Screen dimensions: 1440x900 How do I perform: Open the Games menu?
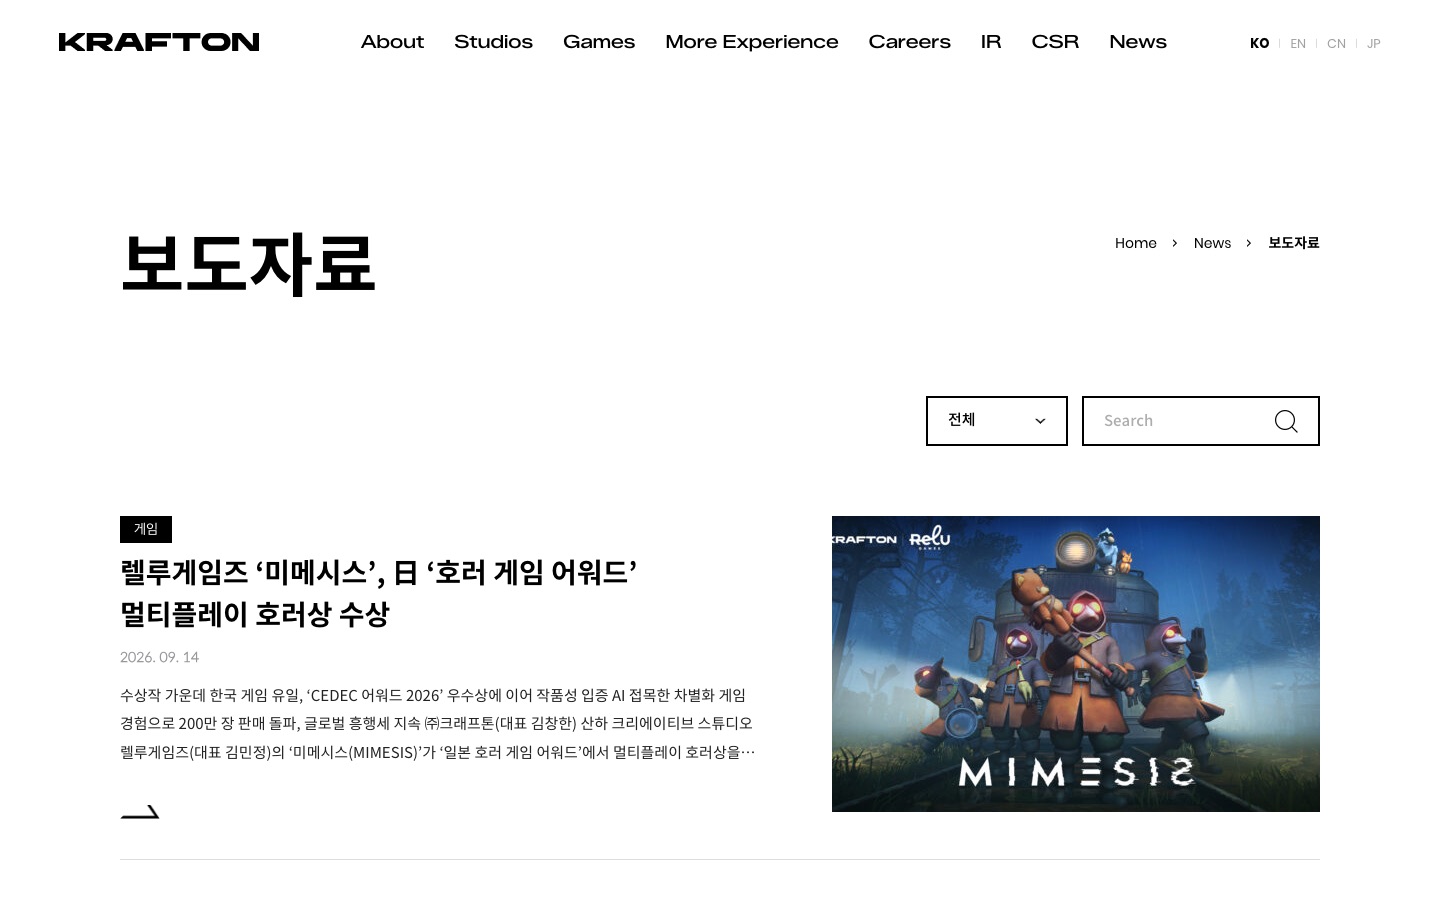pos(599,42)
